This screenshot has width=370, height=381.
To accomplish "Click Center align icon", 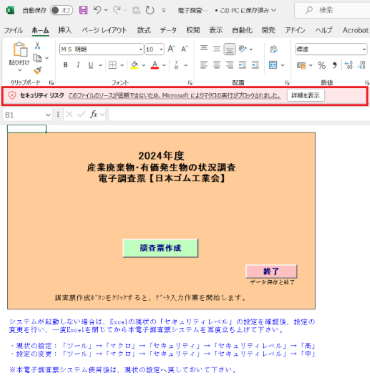I will pos(217,65).
